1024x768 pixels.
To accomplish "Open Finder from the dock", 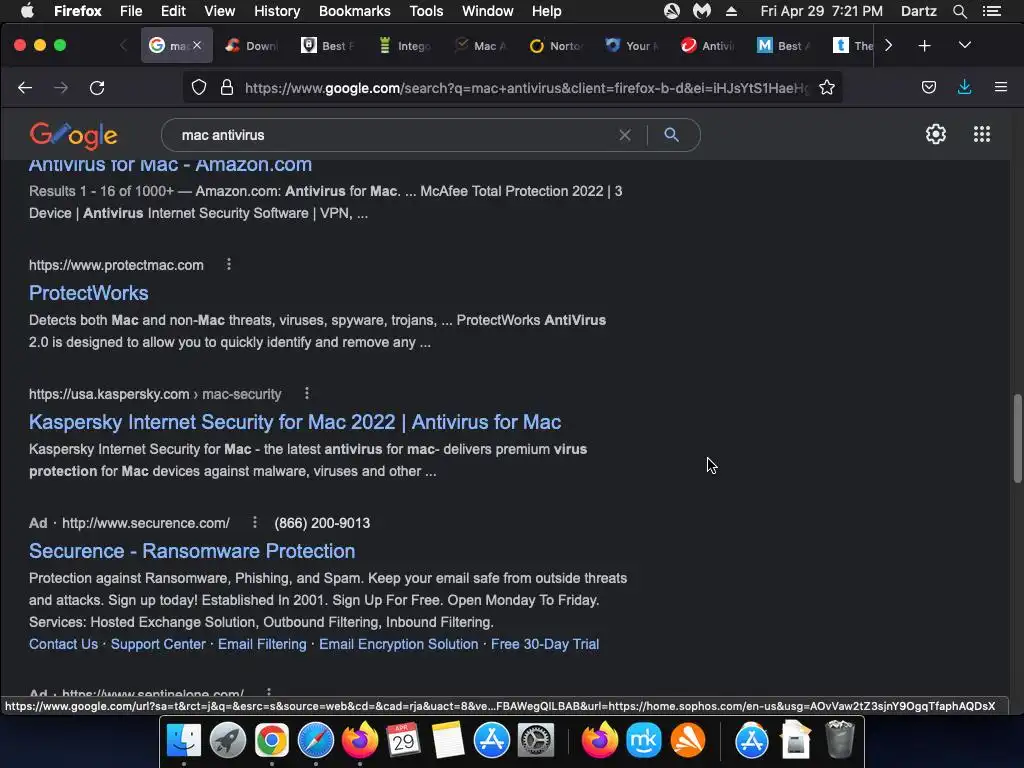I will click(184, 741).
